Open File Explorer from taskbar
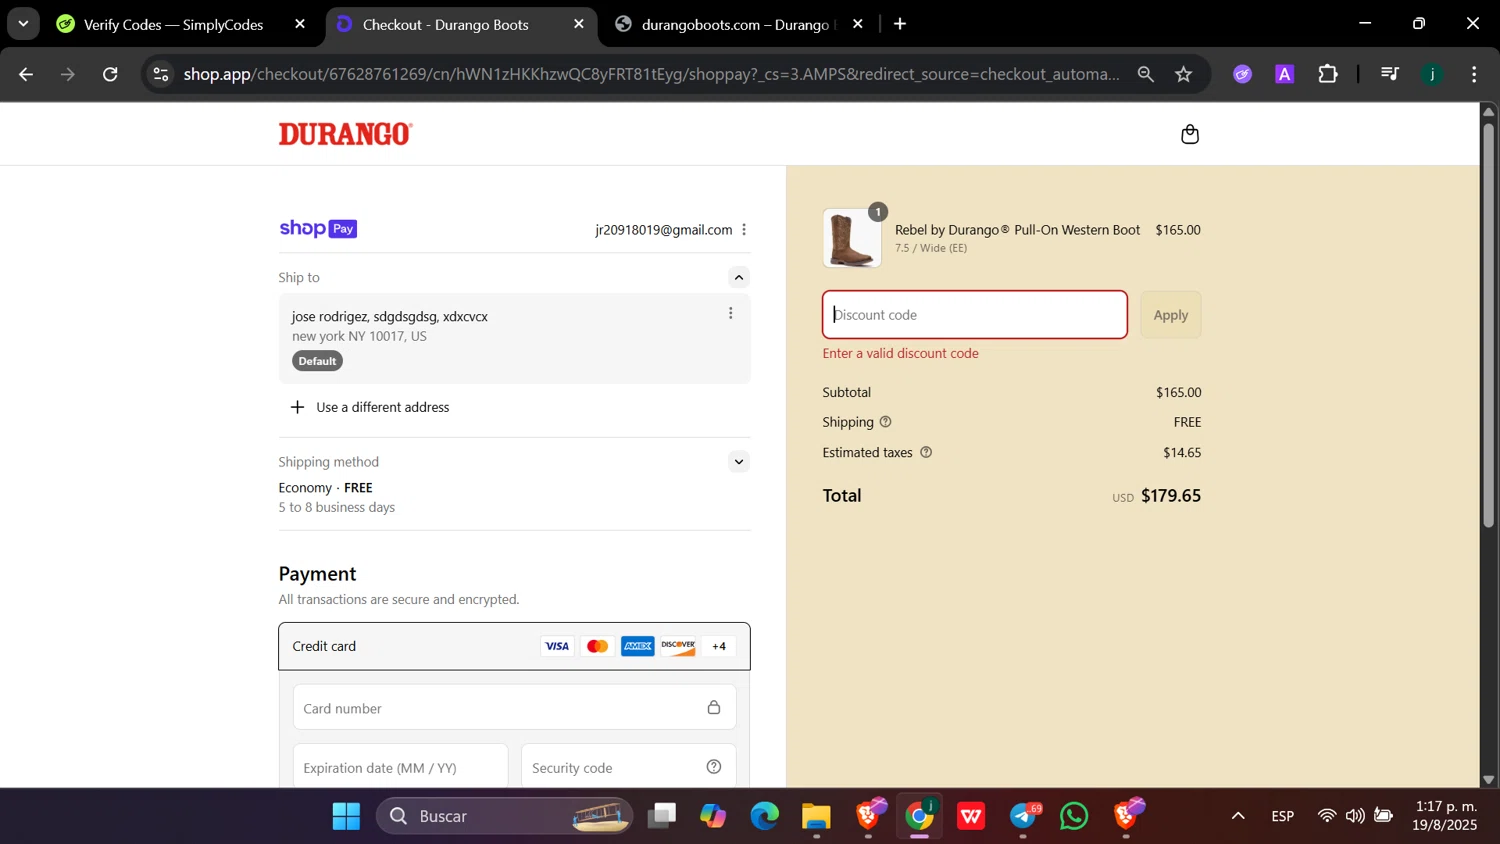The width and height of the screenshot is (1500, 844). [x=816, y=816]
